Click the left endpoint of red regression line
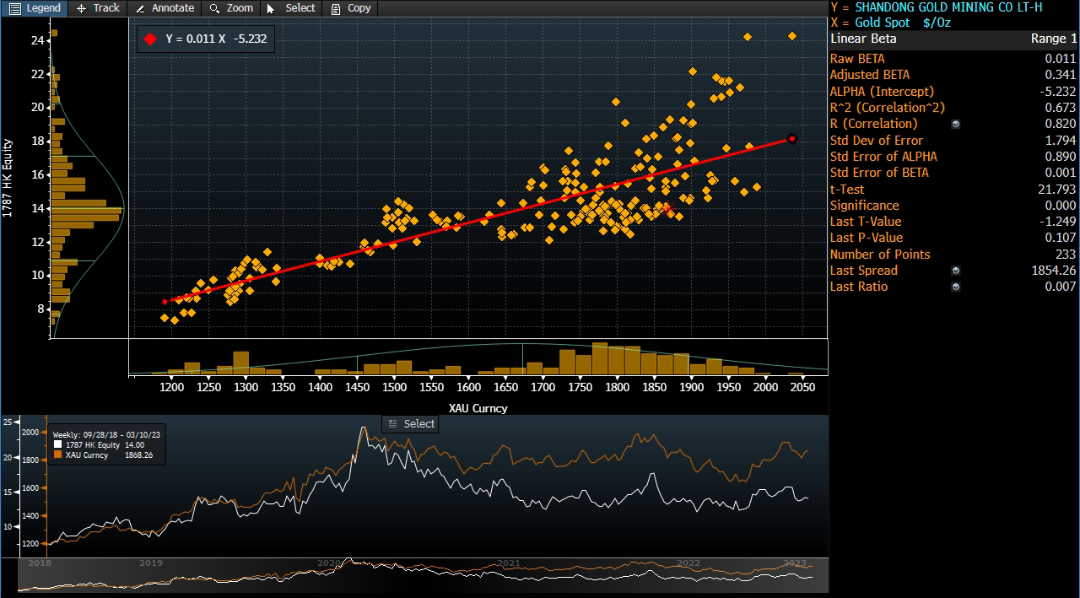This screenshot has height=598, width=1080. coord(165,302)
